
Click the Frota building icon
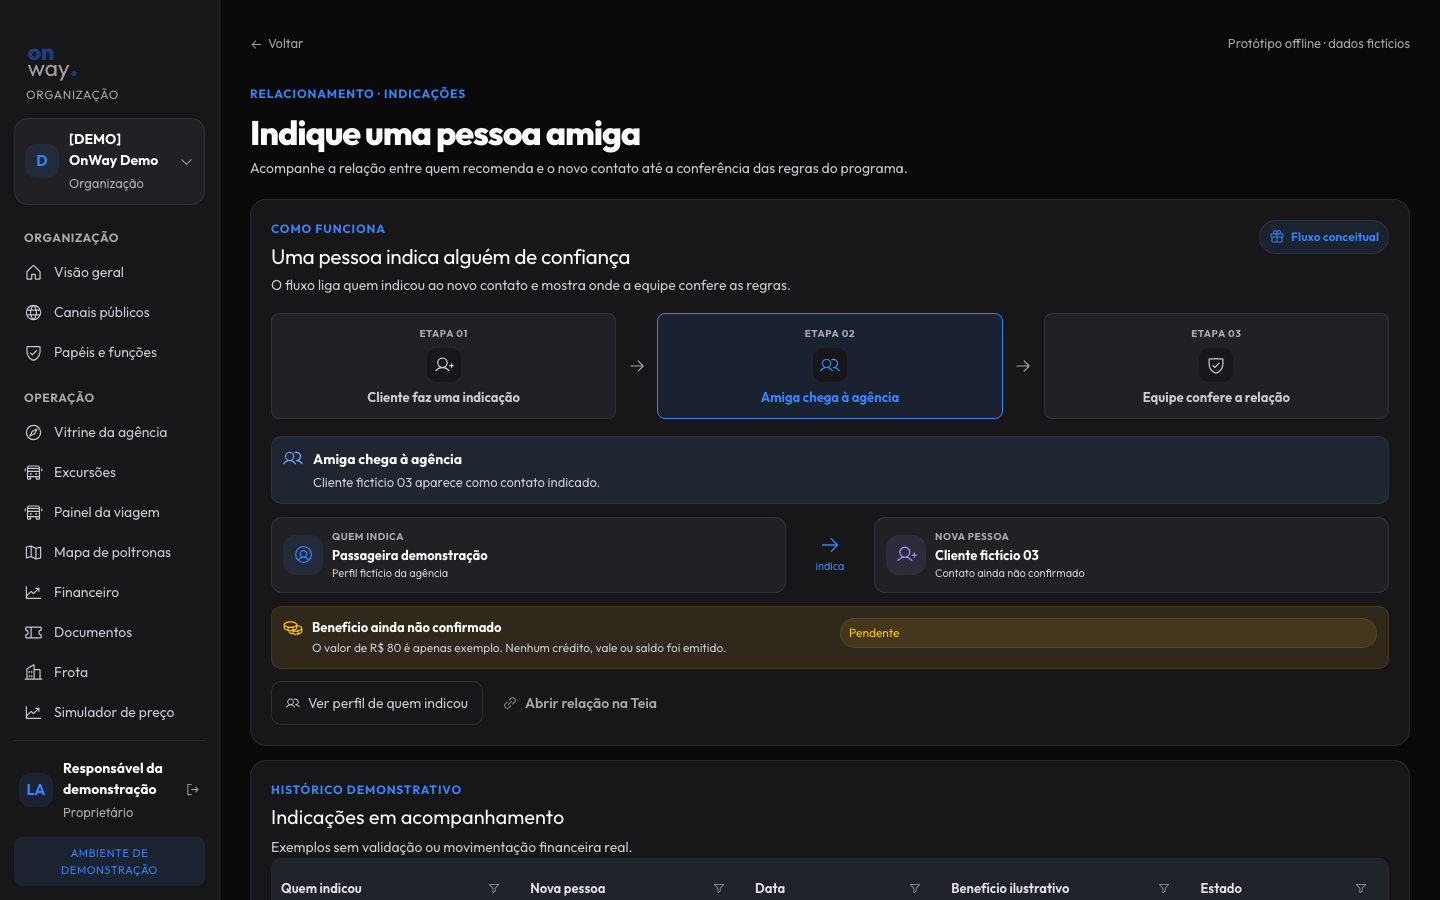point(33,672)
